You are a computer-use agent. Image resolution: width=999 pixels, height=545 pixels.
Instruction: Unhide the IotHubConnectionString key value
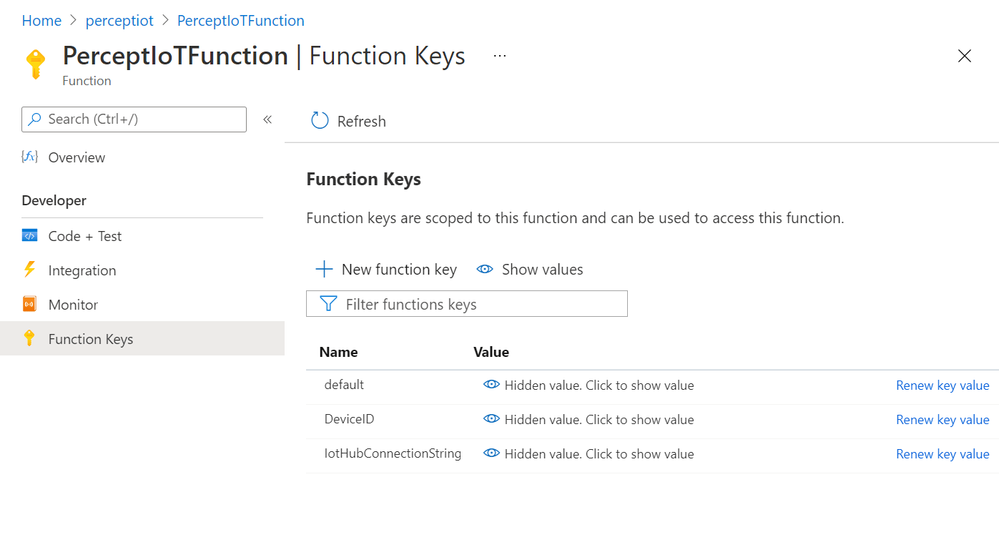coord(588,454)
